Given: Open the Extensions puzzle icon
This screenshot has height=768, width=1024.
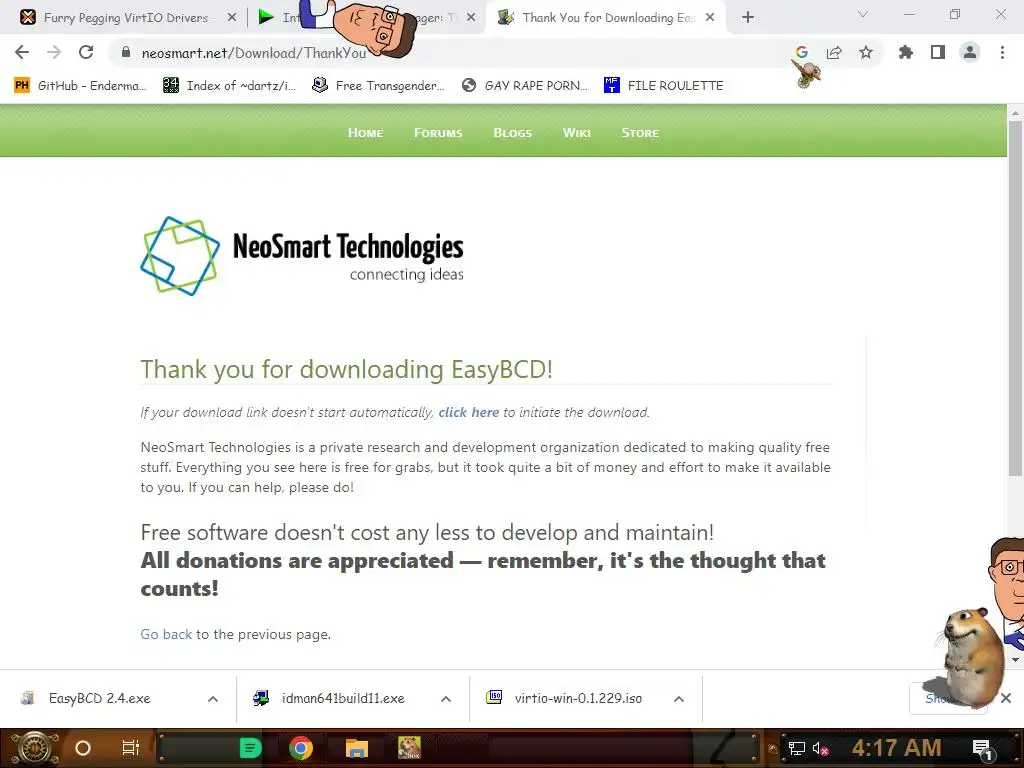Looking at the screenshot, I should [906, 52].
